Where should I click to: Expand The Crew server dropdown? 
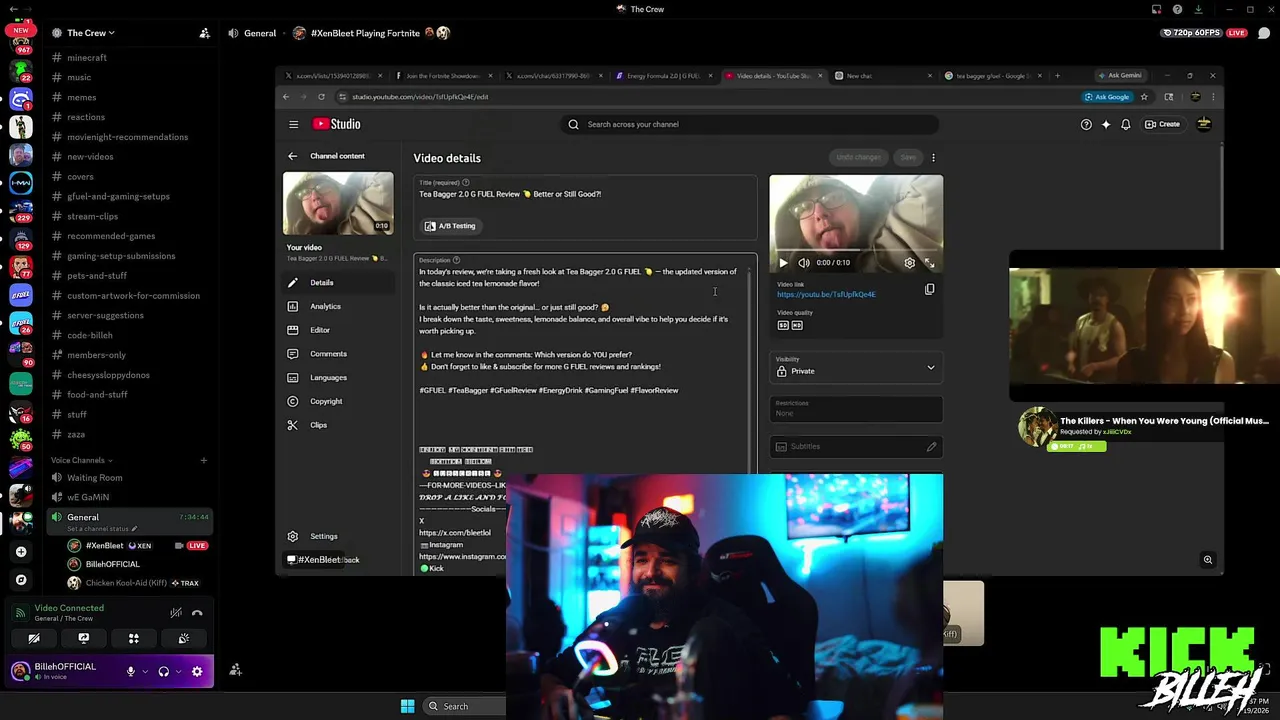pos(90,33)
